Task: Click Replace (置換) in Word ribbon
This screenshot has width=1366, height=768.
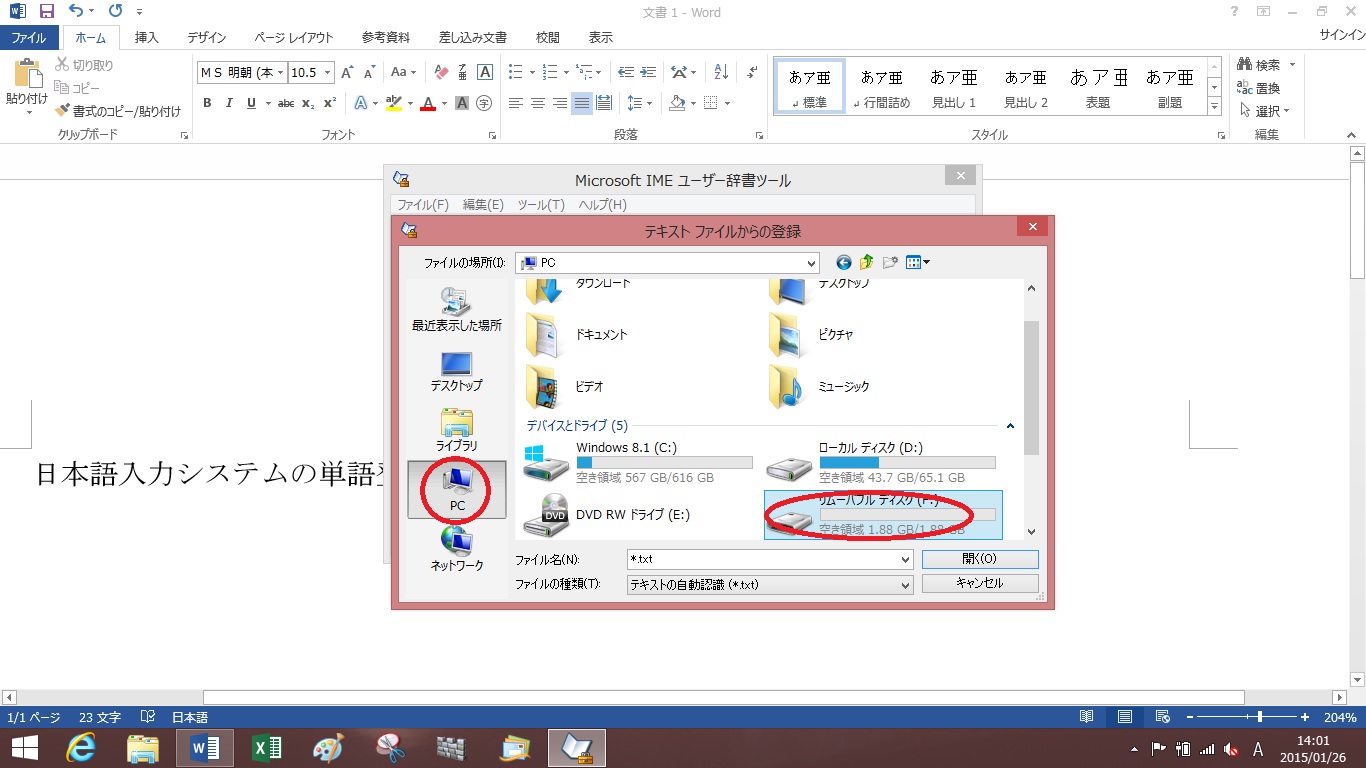Action: 1259,88
